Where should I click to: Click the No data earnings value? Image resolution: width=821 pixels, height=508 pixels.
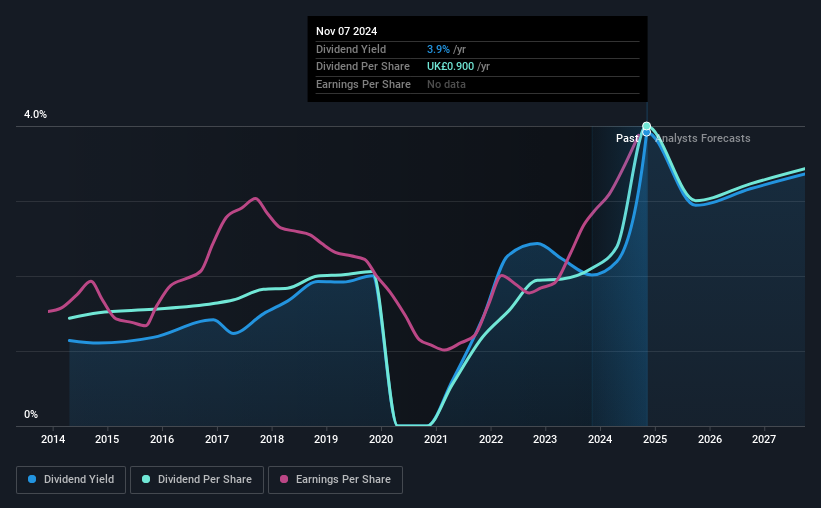tap(446, 84)
